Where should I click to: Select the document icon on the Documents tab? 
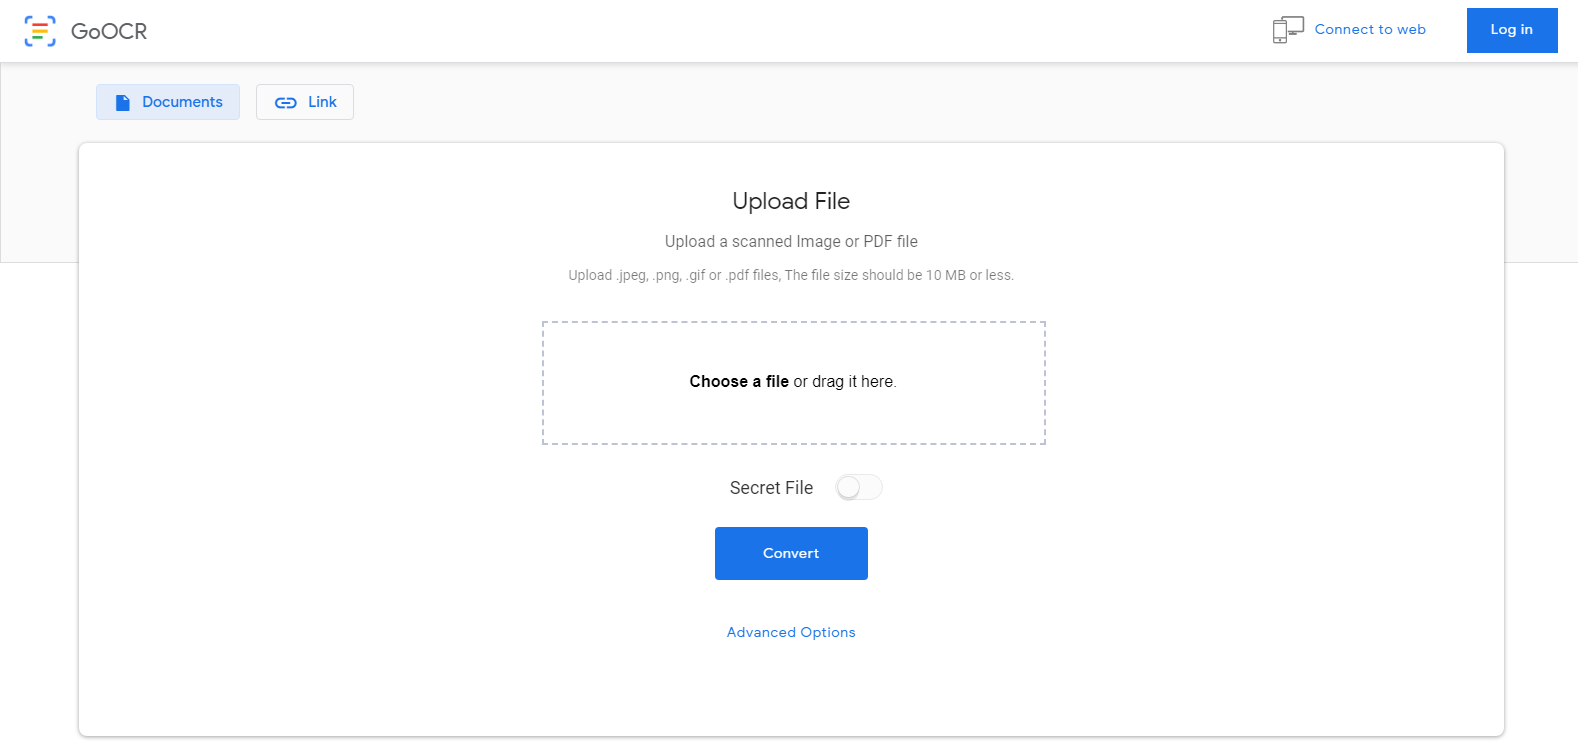pyautogui.click(x=123, y=101)
